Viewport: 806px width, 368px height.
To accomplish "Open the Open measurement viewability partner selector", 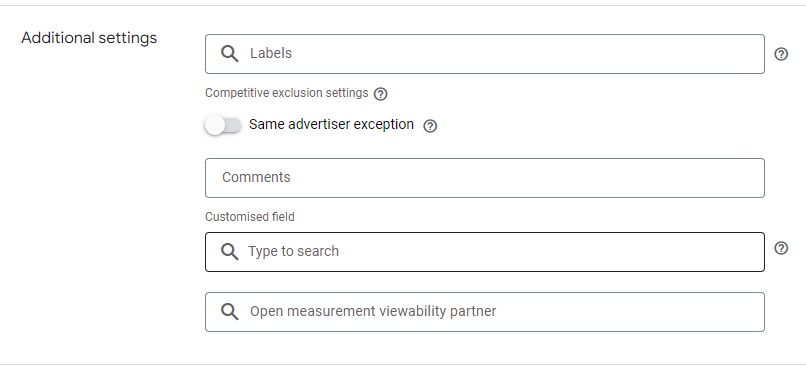I will (x=485, y=312).
